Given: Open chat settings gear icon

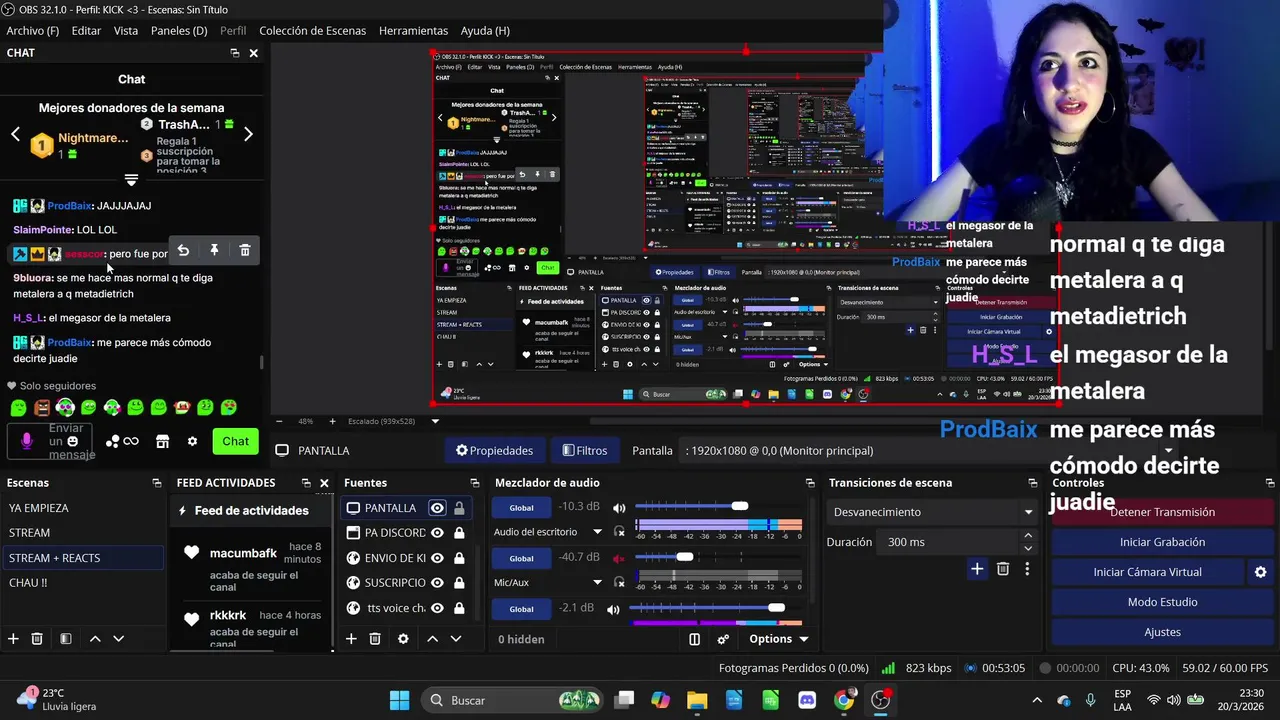Looking at the screenshot, I should [192, 441].
